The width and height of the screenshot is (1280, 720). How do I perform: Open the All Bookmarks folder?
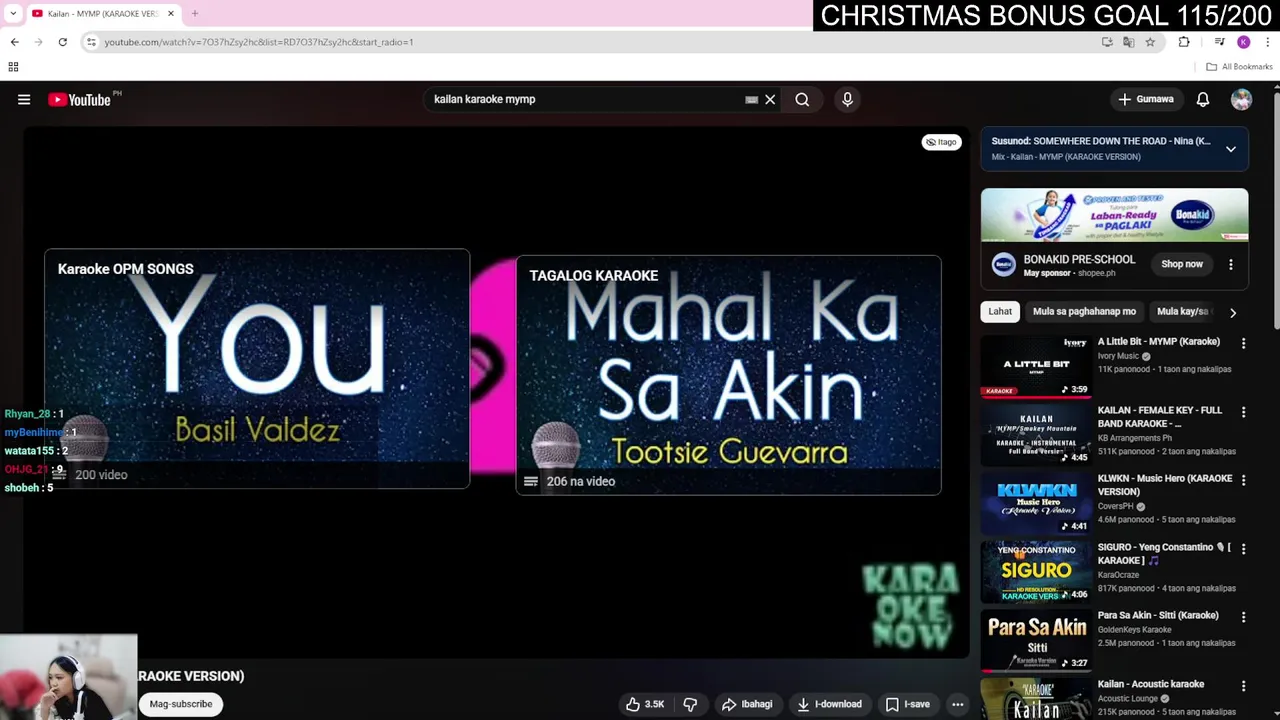(1239, 67)
